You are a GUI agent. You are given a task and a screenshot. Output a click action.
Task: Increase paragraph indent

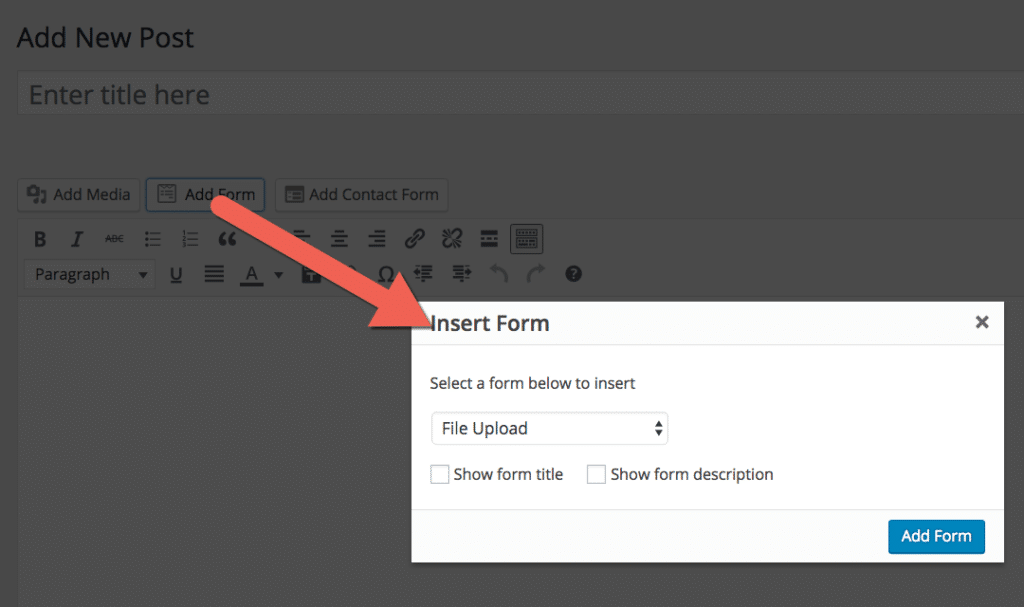click(462, 274)
